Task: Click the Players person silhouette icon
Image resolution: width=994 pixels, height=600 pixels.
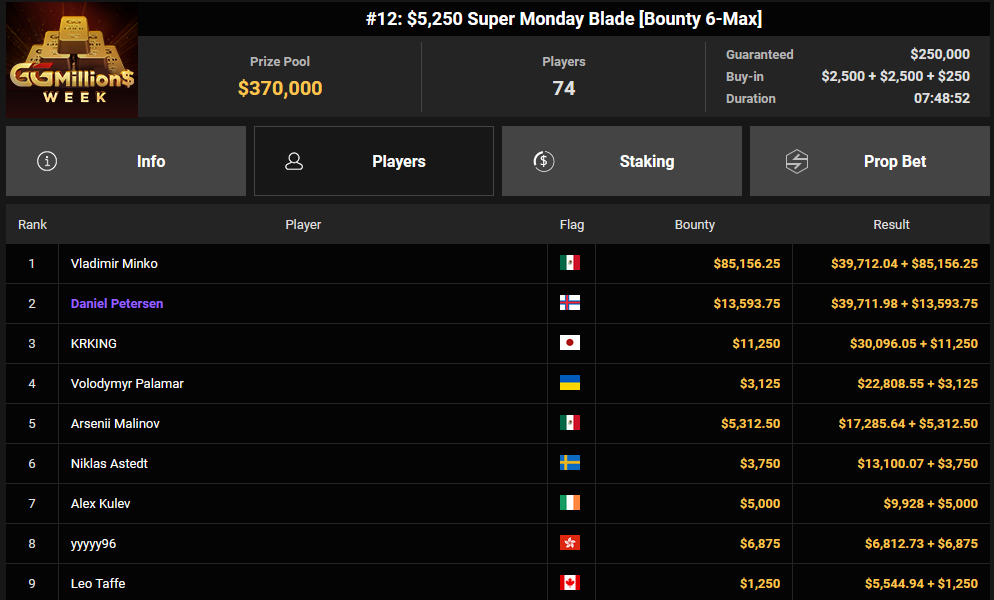Action: tap(294, 161)
